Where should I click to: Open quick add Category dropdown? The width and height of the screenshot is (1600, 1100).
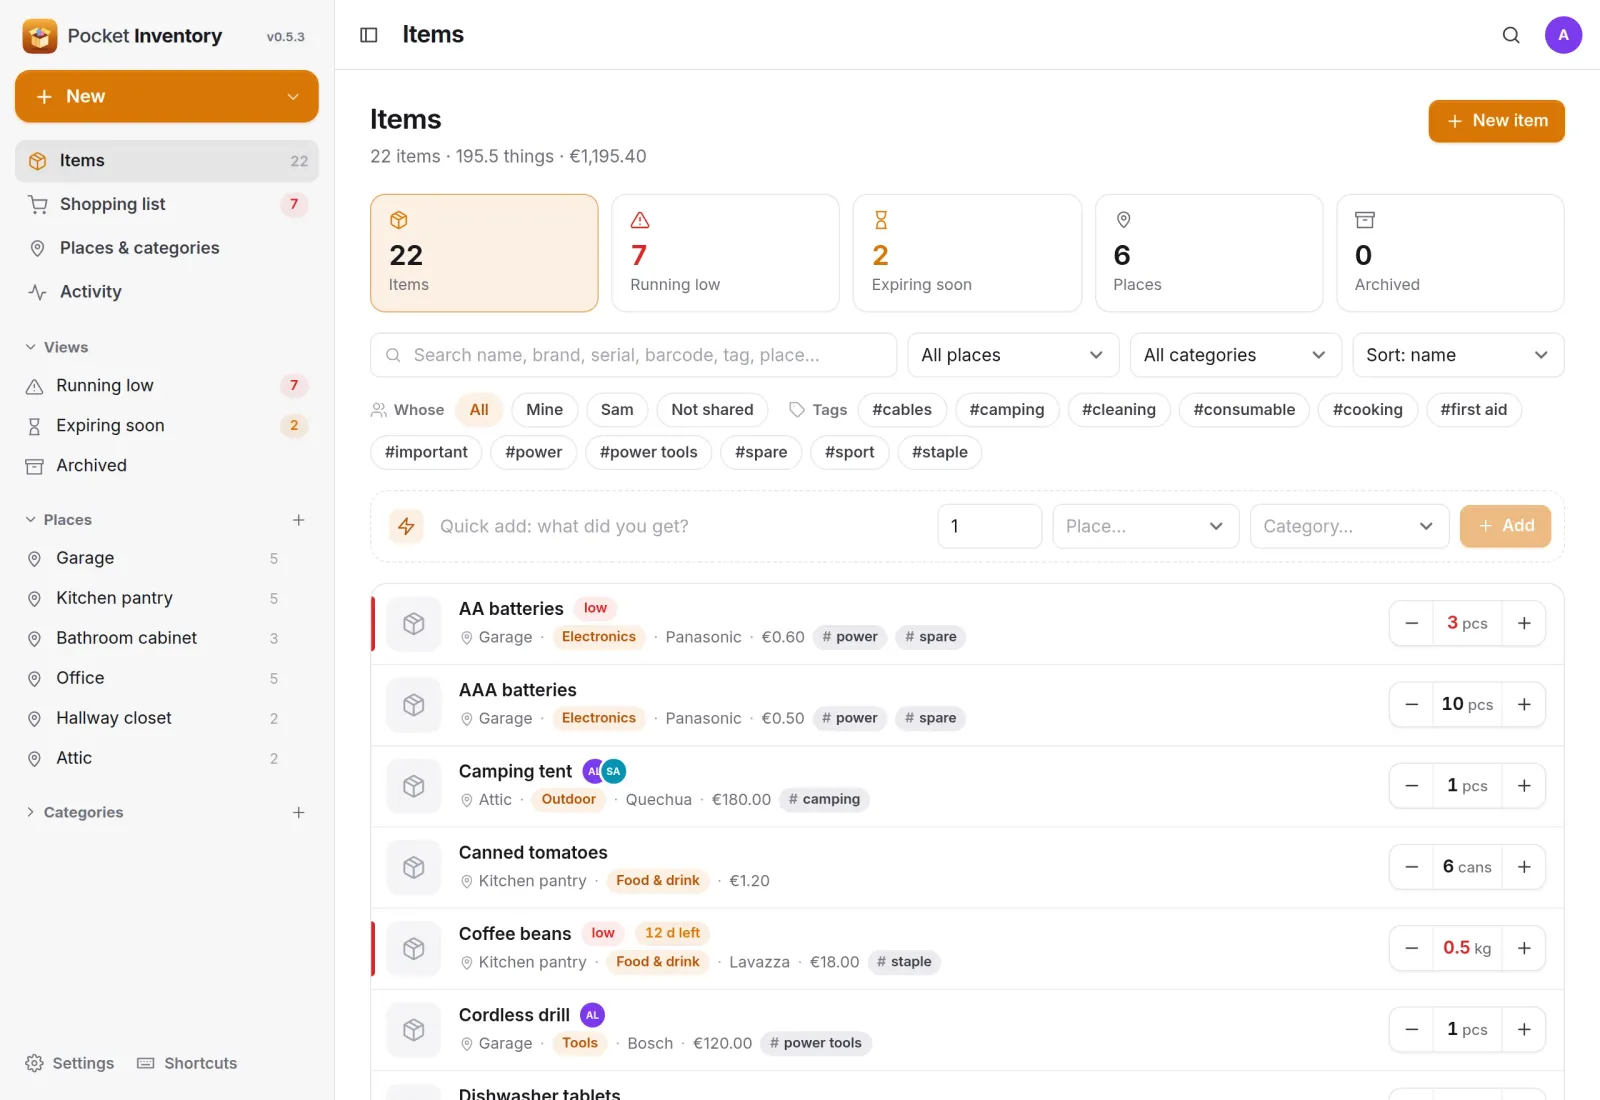point(1349,526)
